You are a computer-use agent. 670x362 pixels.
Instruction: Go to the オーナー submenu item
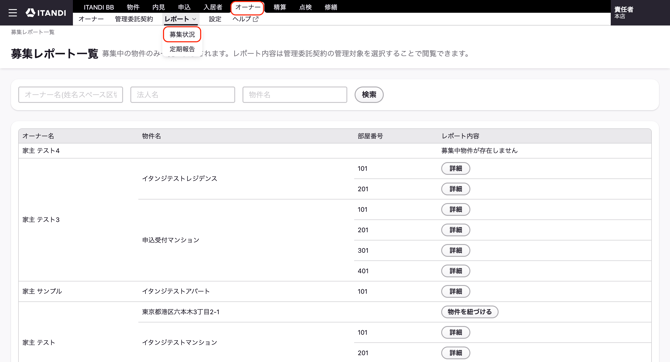pos(91,19)
